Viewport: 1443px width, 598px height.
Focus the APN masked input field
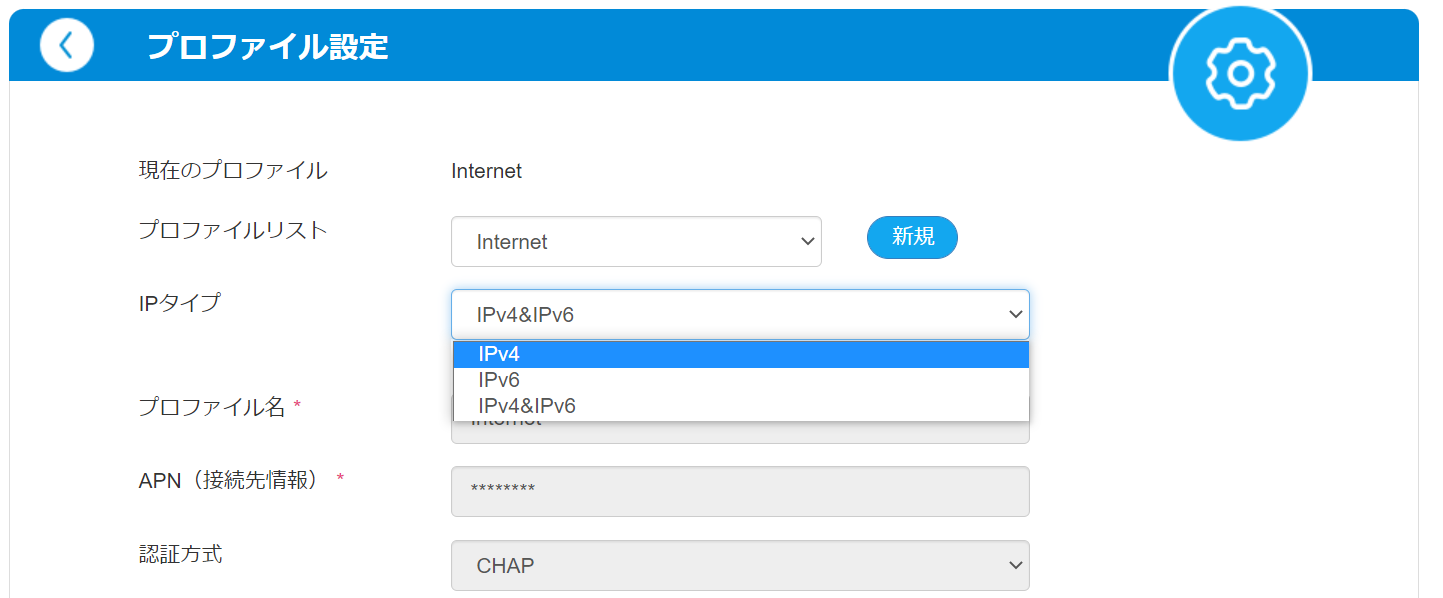pyautogui.click(x=740, y=491)
